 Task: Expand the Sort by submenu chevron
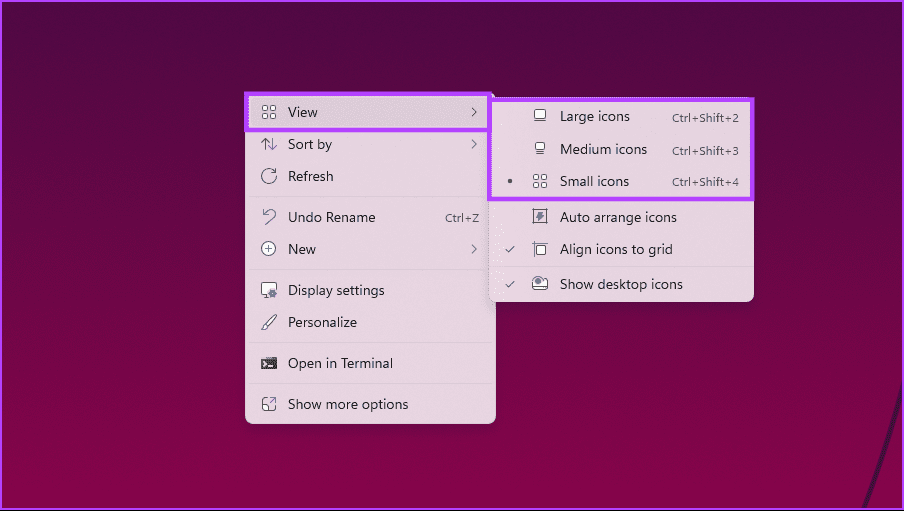474,144
